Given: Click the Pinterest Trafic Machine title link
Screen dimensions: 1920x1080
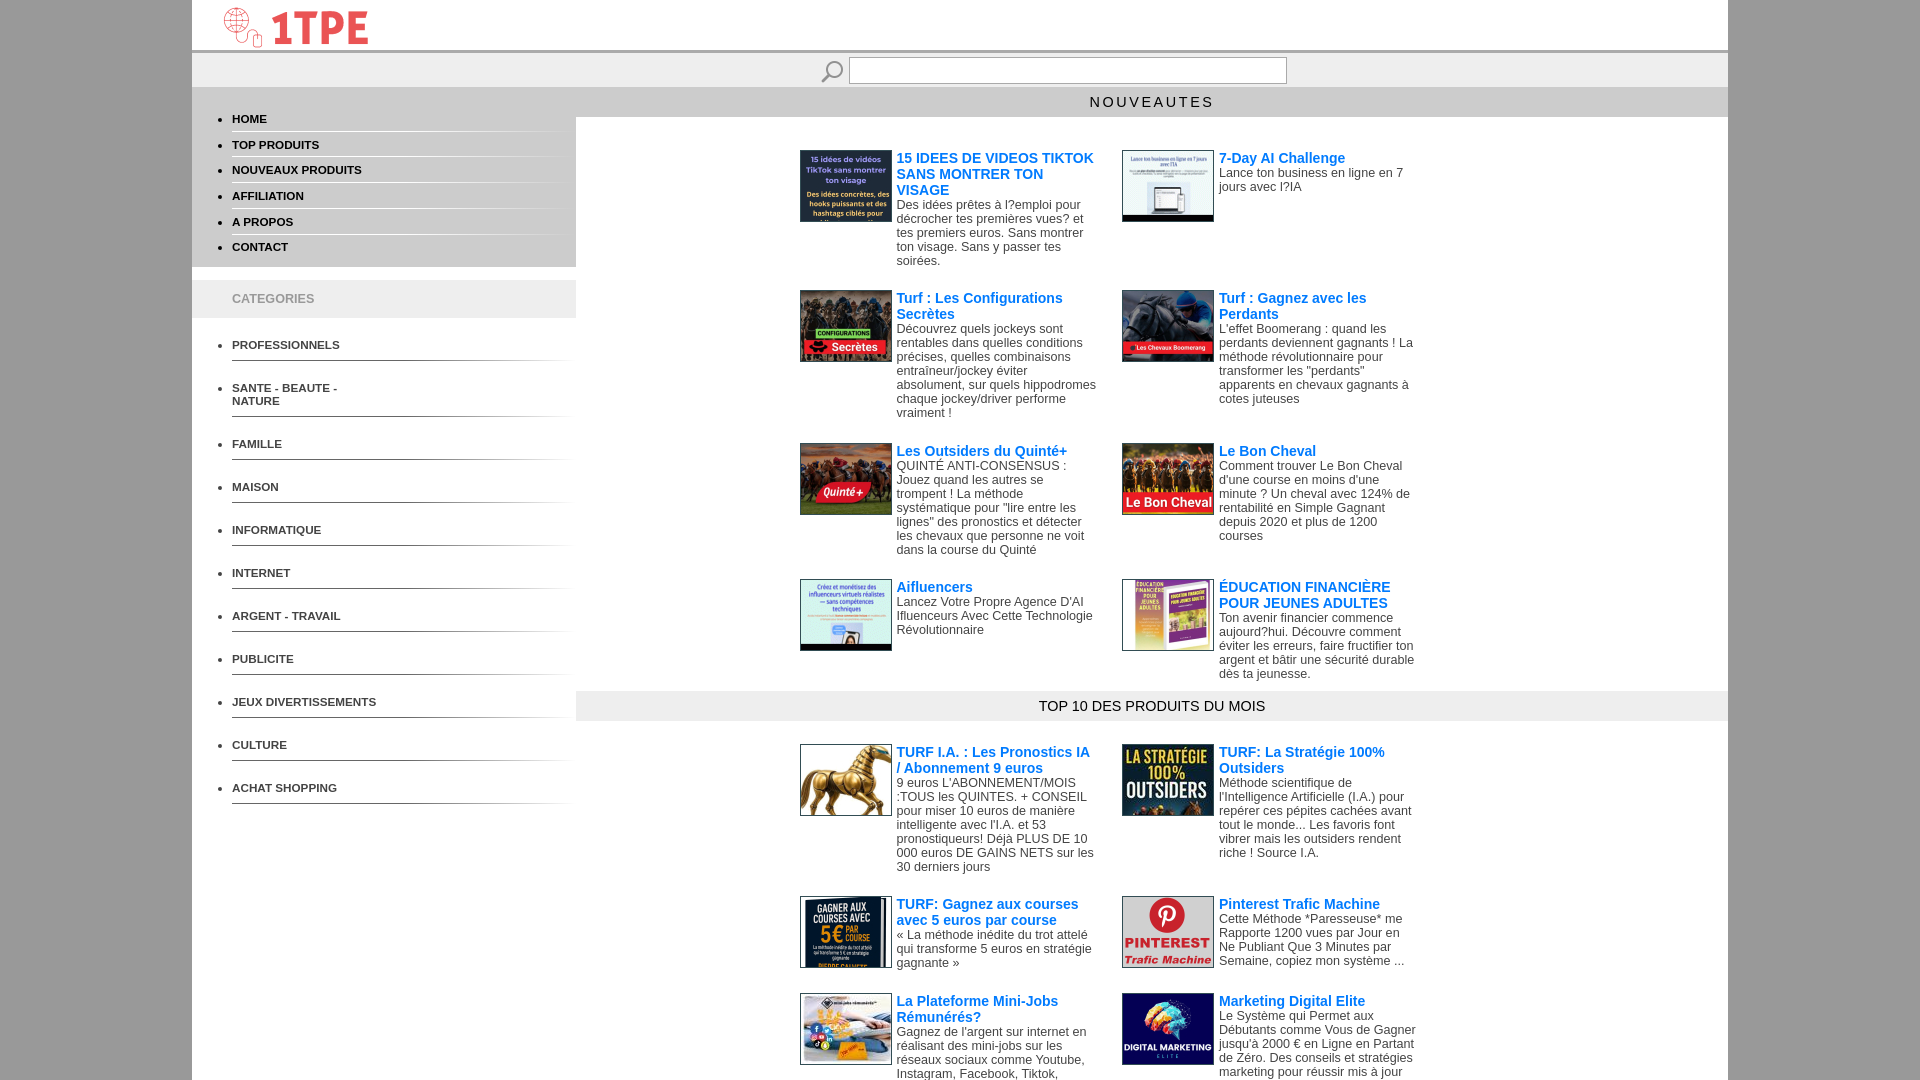Looking at the screenshot, I should [x=1298, y=904].
